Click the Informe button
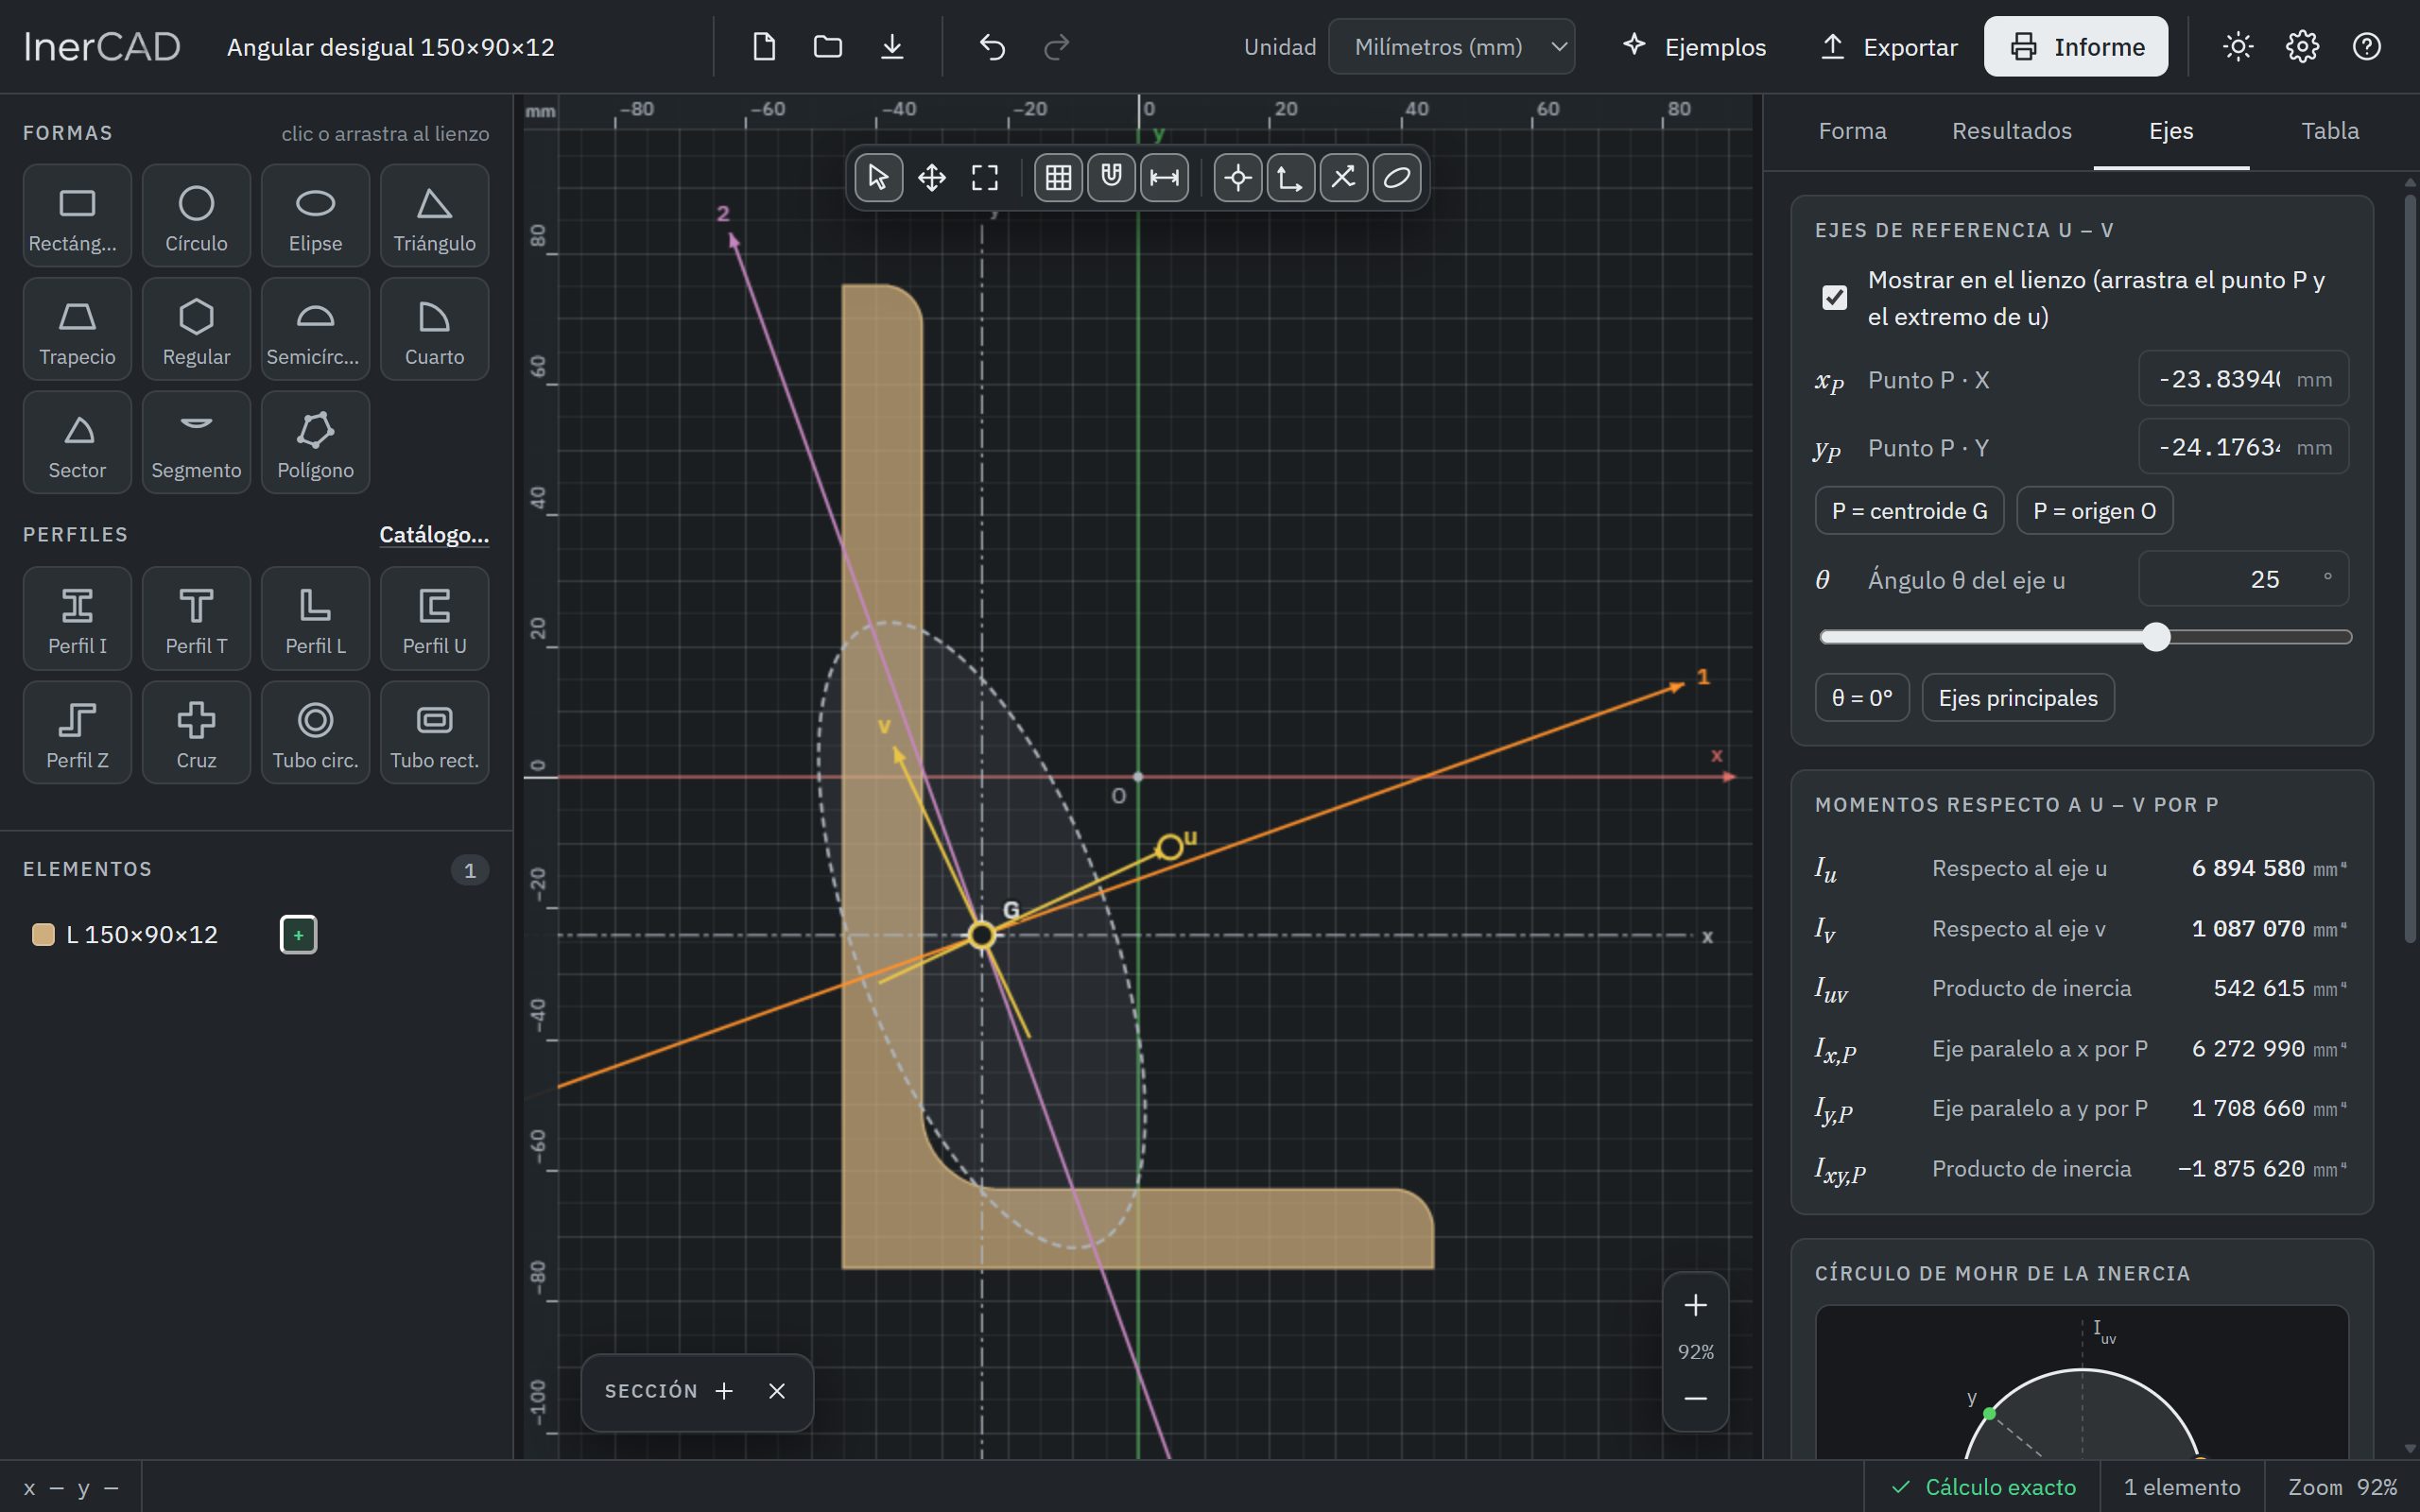2420x1512 pixels. click(x=2076, y=47)
